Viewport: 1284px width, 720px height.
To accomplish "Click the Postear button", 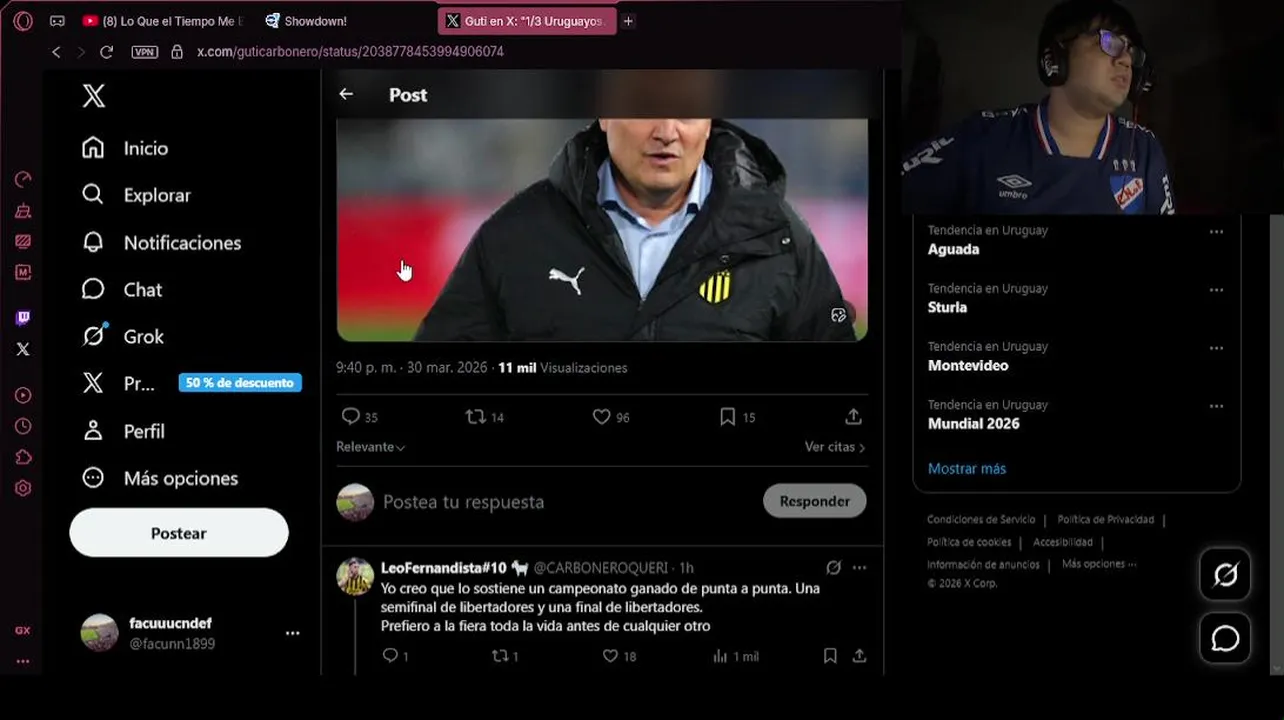I will tap(179, 533).
